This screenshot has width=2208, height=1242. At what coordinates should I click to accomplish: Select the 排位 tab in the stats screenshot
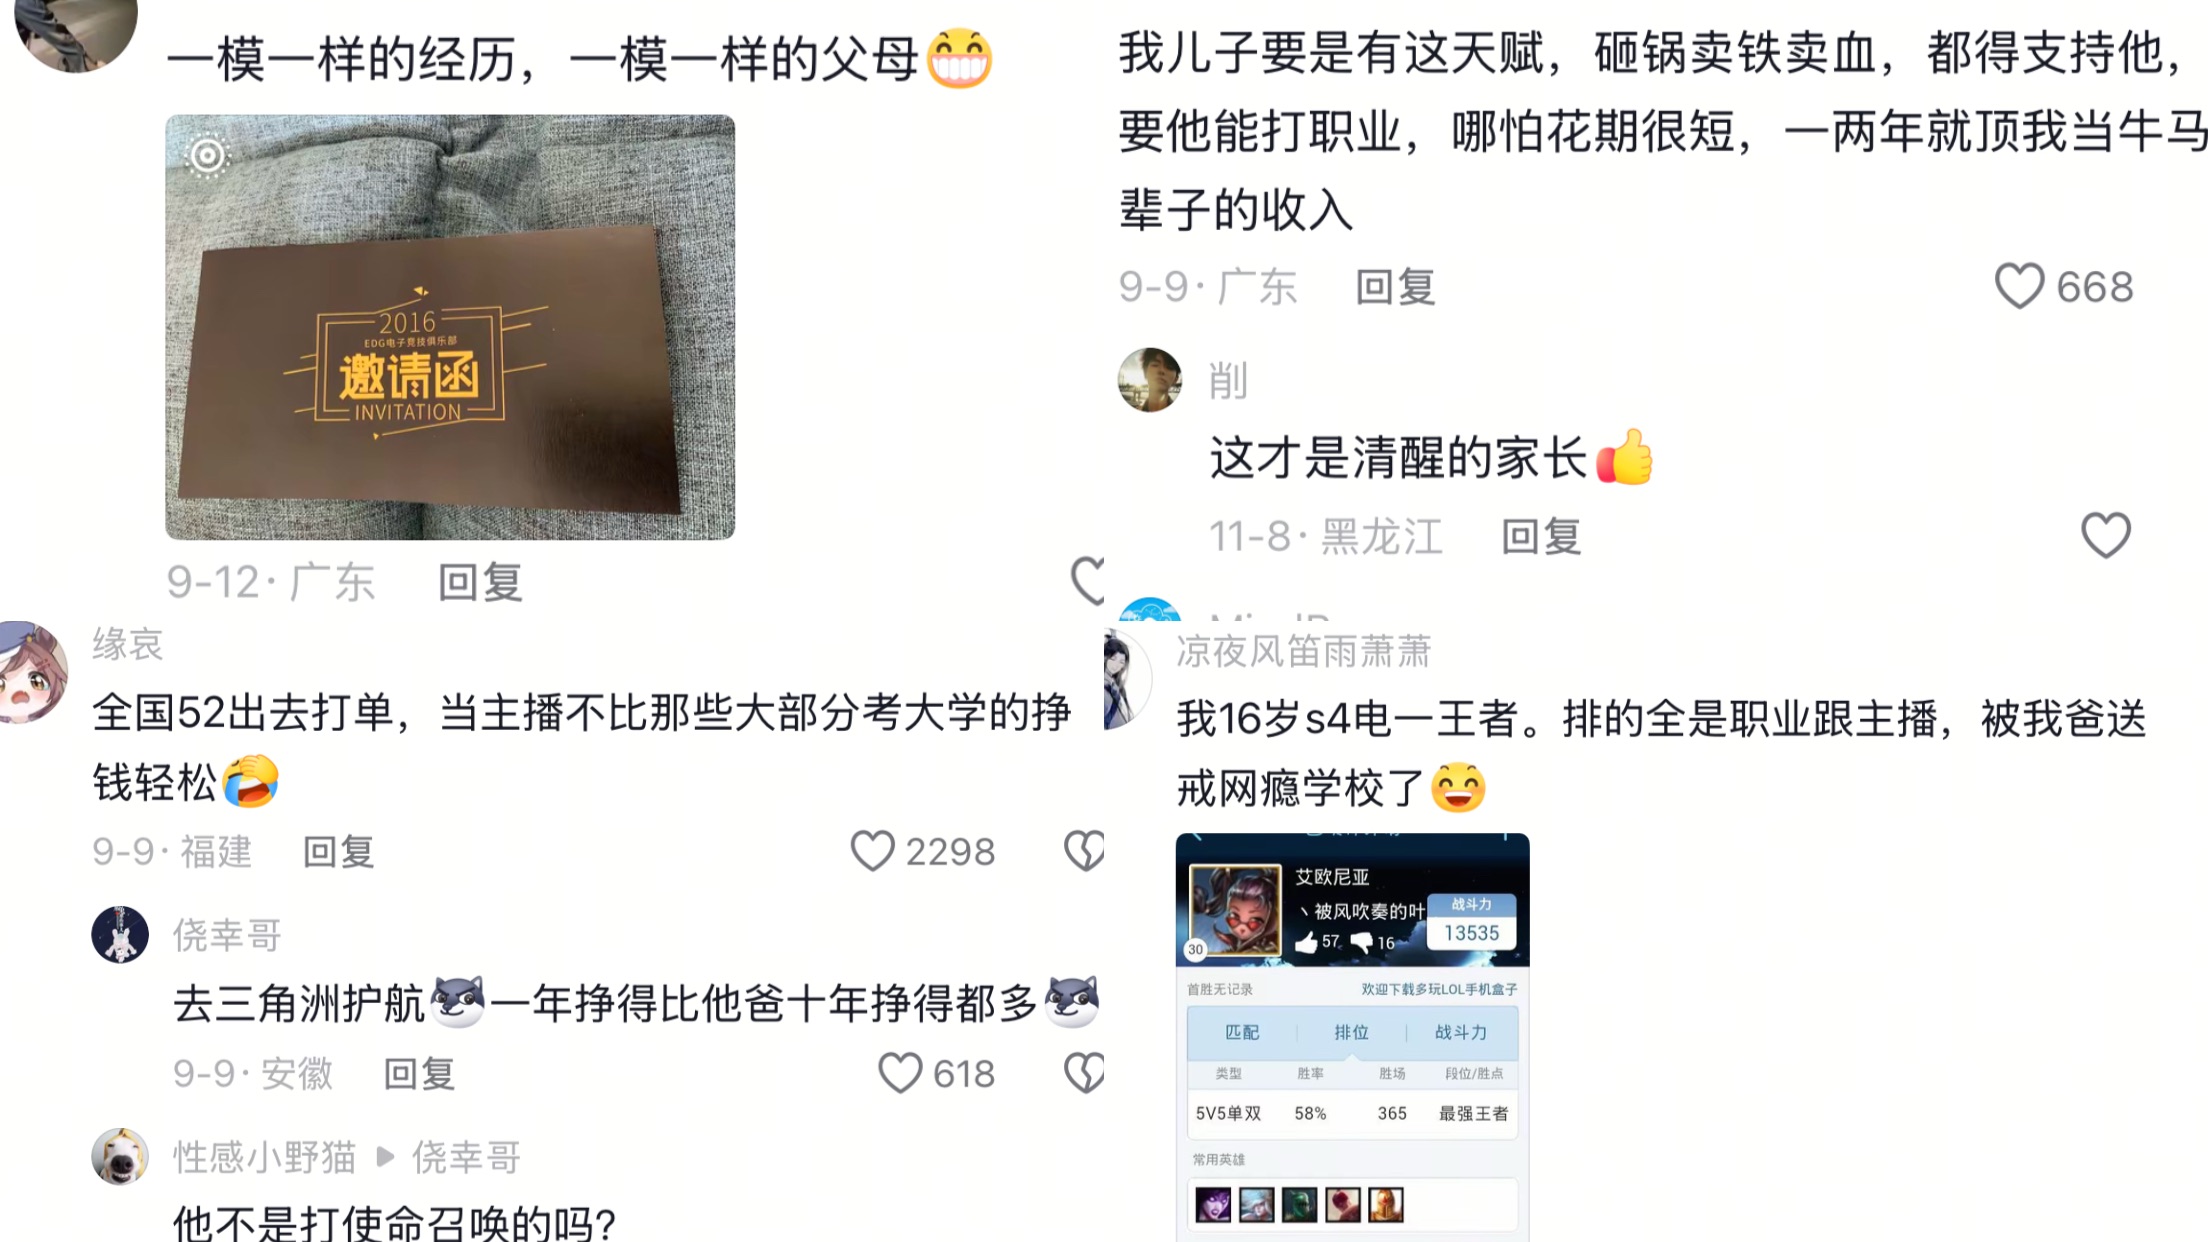click(x=1351, y=1032)
